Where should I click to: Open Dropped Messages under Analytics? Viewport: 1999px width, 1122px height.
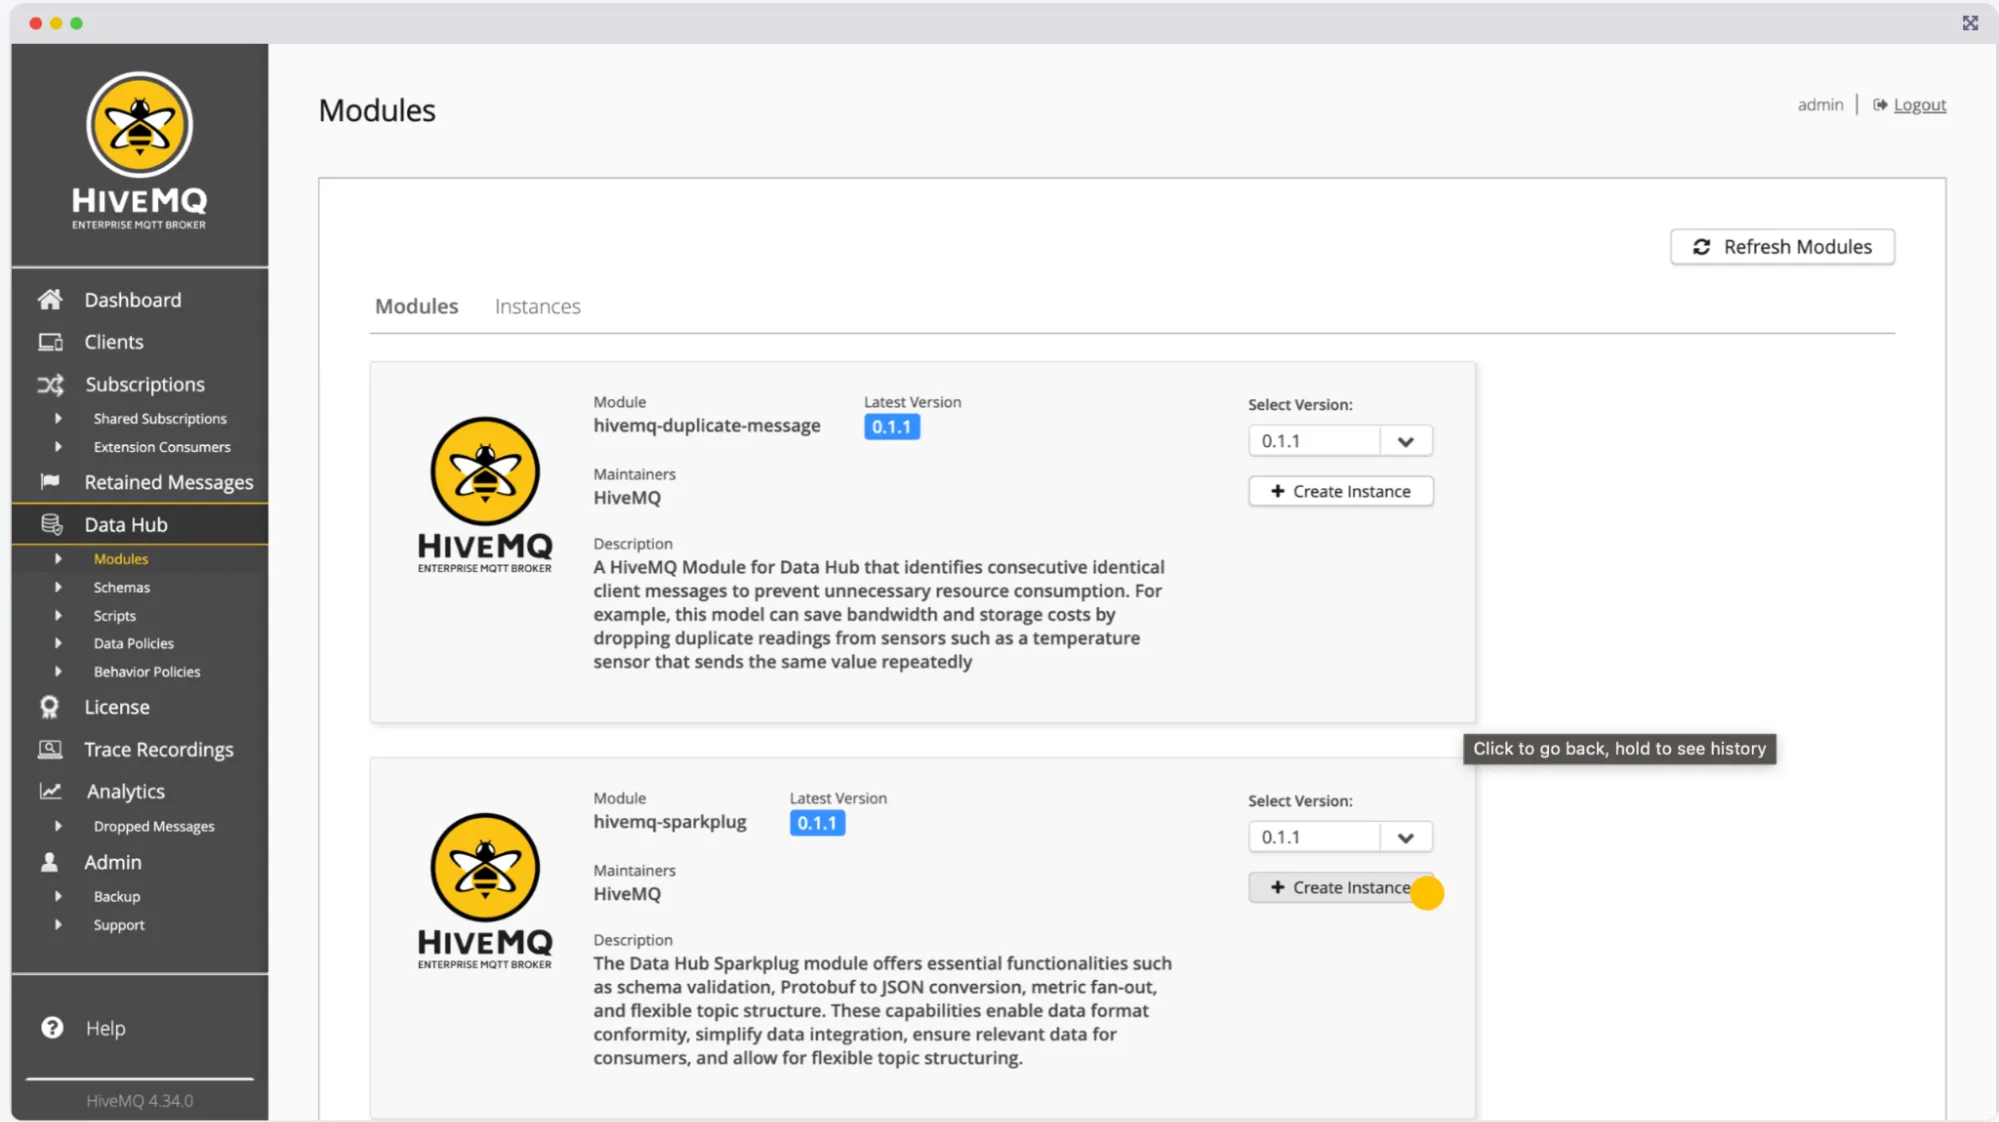154,826
